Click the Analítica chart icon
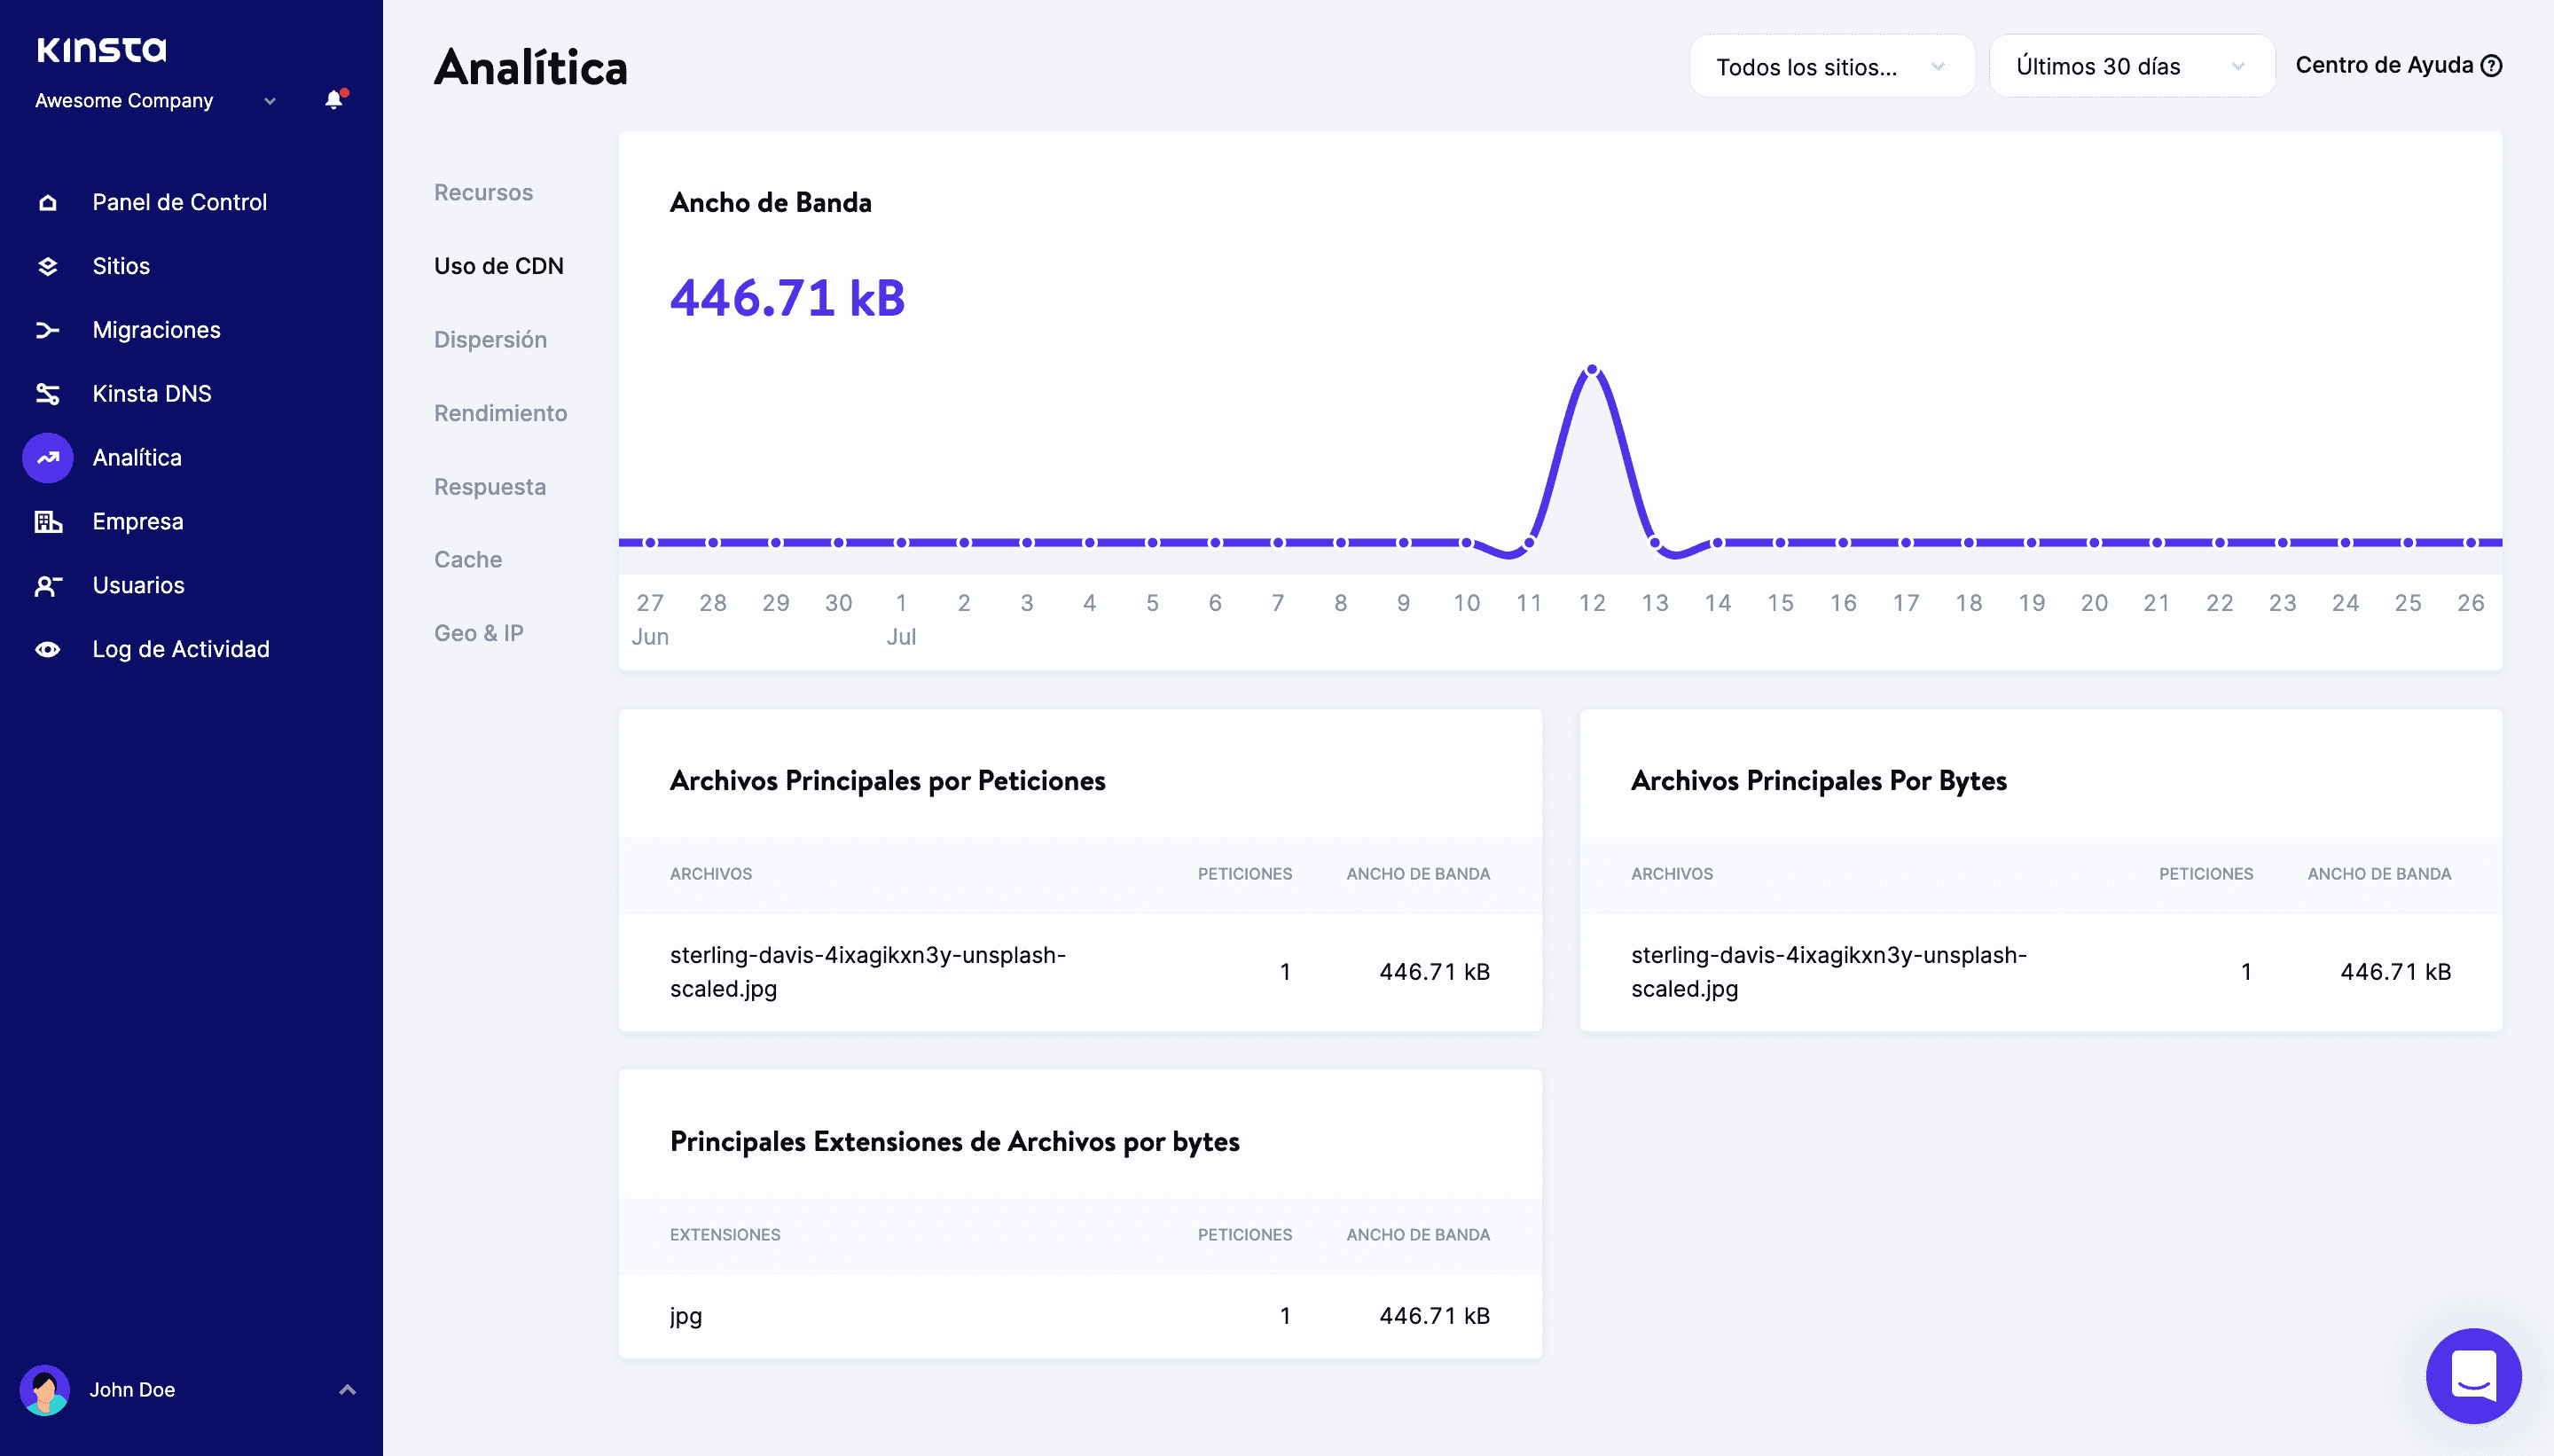This screenshot has width=2554, height=1456. [x=47, y=458]
